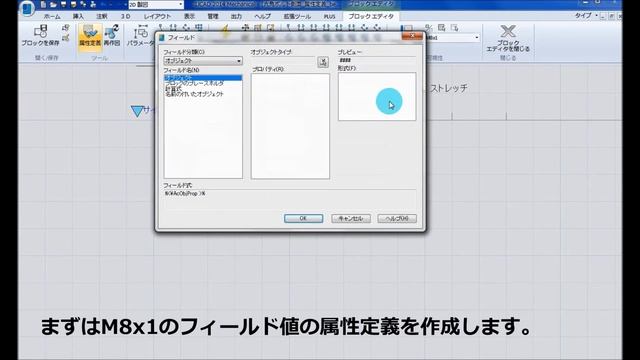Click the Close Block Editor X icon
Image resolution: width=640 pixels, height=360 pixels.
(508, 31)
